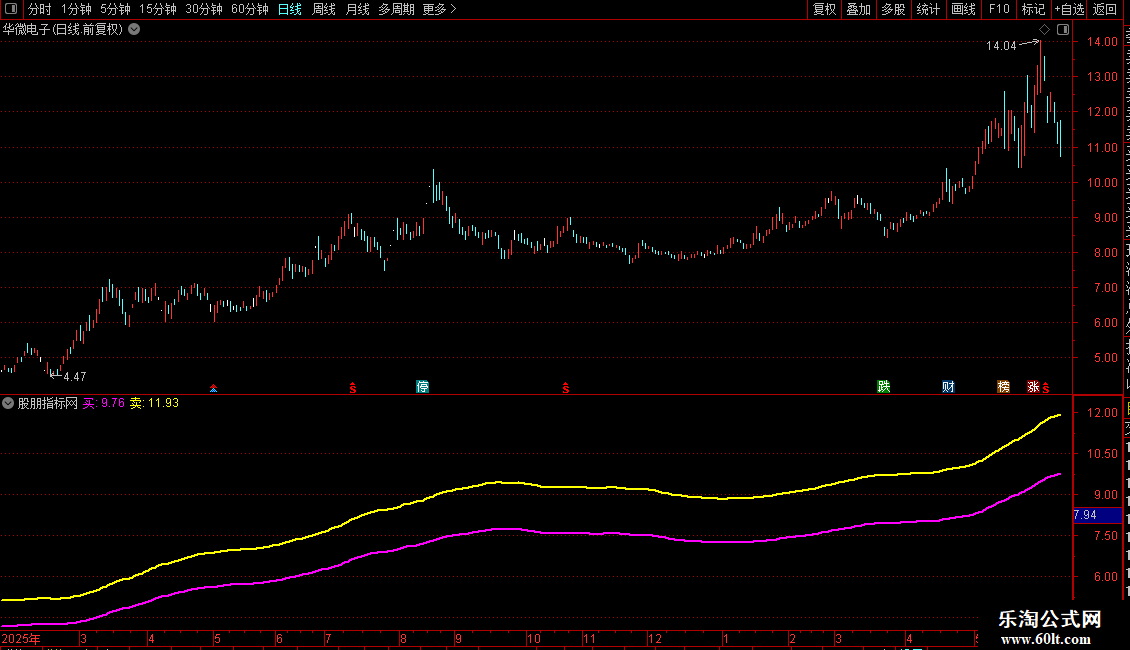Click the diamond icon above the chart
The image size is (1130, 650).
1044,30
